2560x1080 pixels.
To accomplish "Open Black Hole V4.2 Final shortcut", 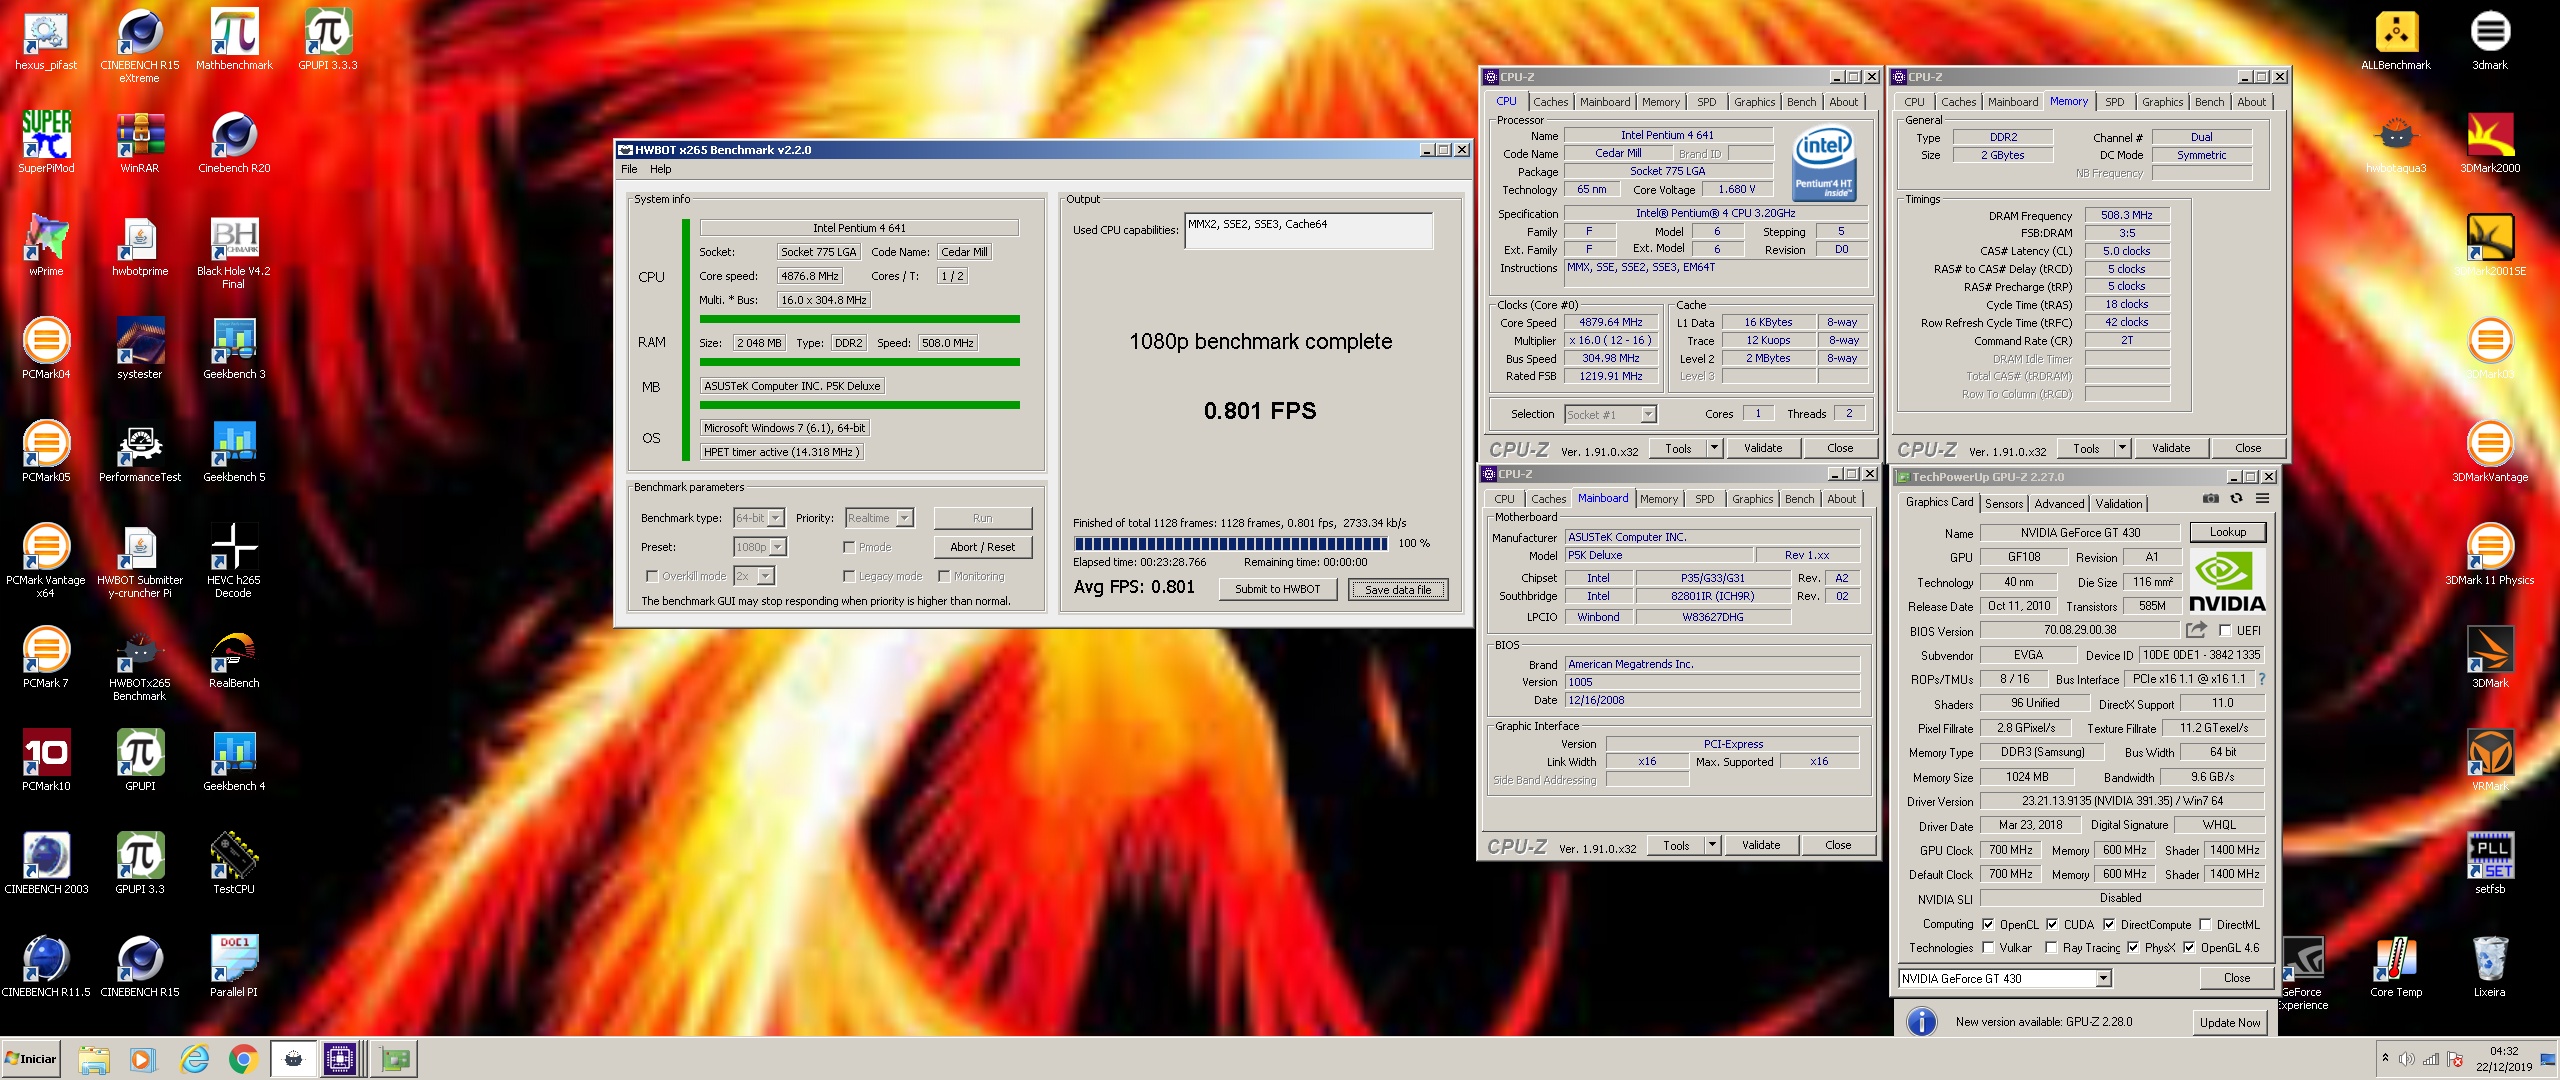I will tap(234, 254).
